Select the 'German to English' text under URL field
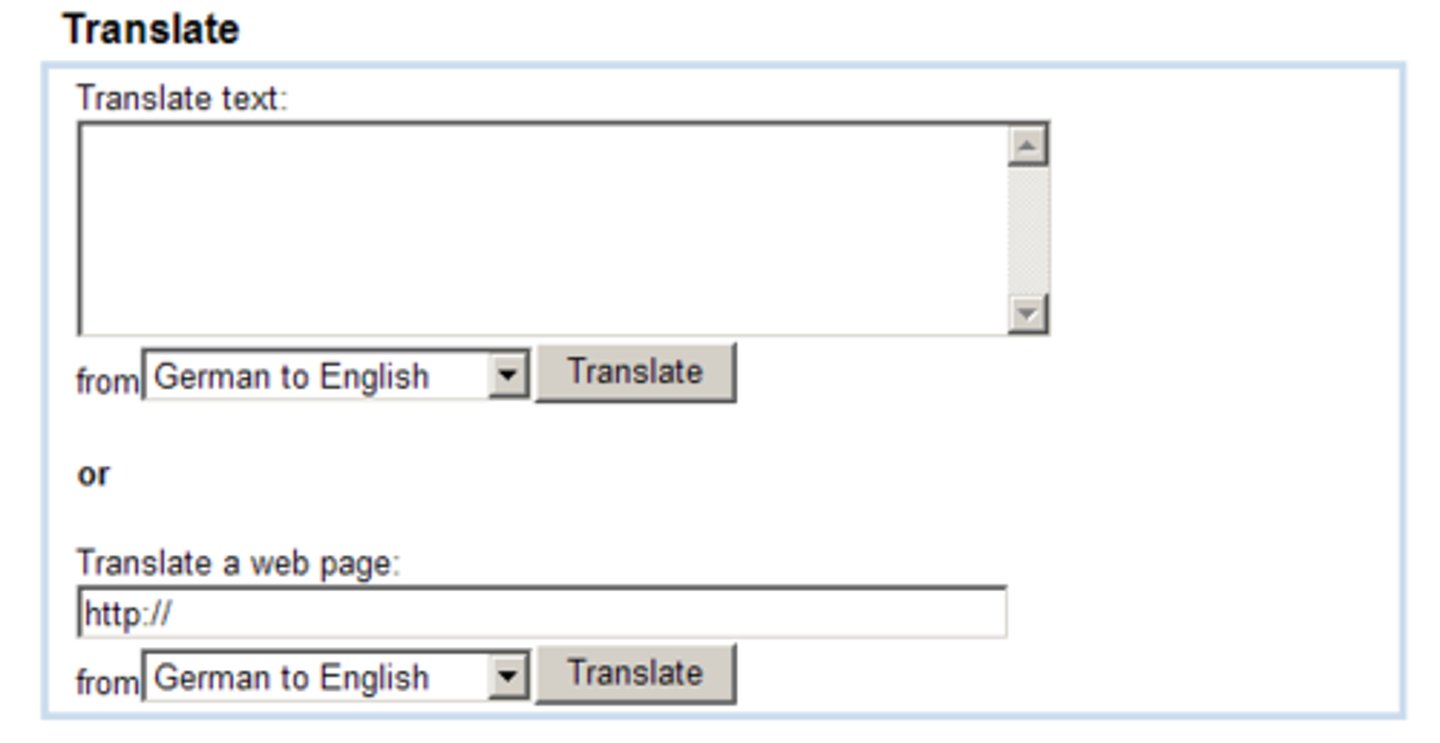Image resolution: width=1440 pixels, height=743 pixels. pyautogui.click(x=291, y=678)
